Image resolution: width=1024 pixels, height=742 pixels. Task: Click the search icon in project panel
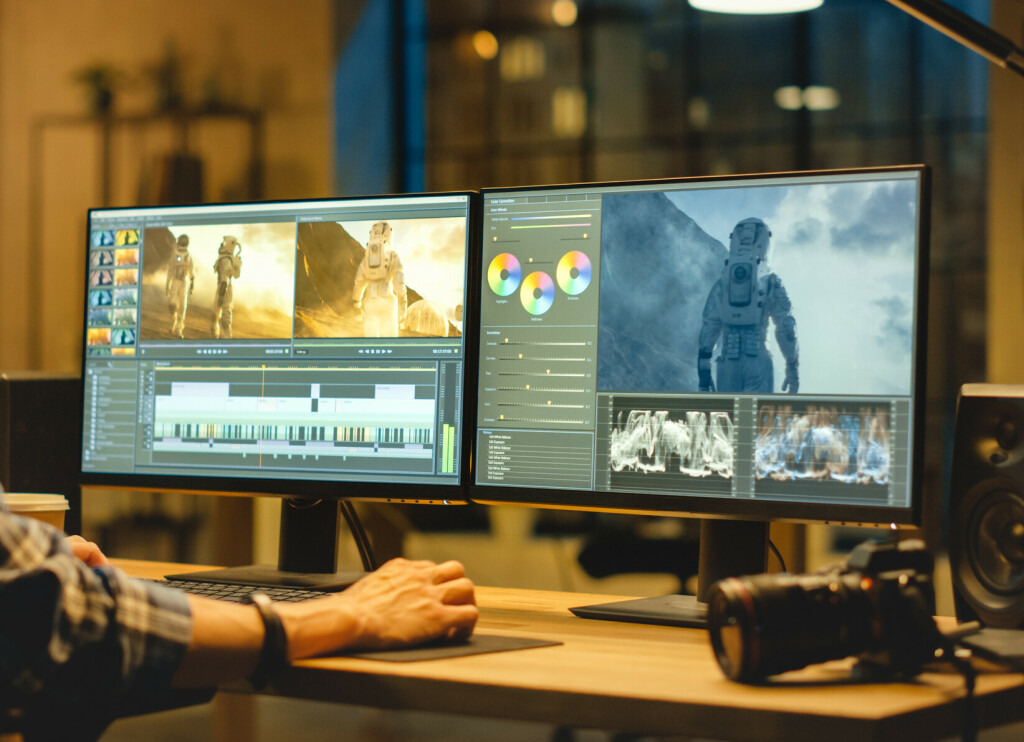click(x=110, y=364)
